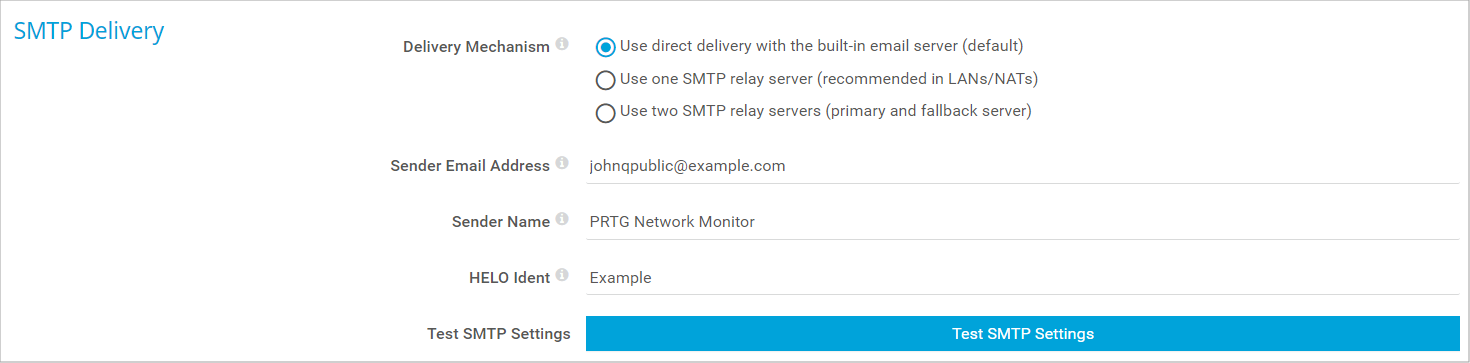Show help icon for Sender Email Address
Image resolution: width=1470 pixels, height=363 pixels.
click(x=562, y=163)
